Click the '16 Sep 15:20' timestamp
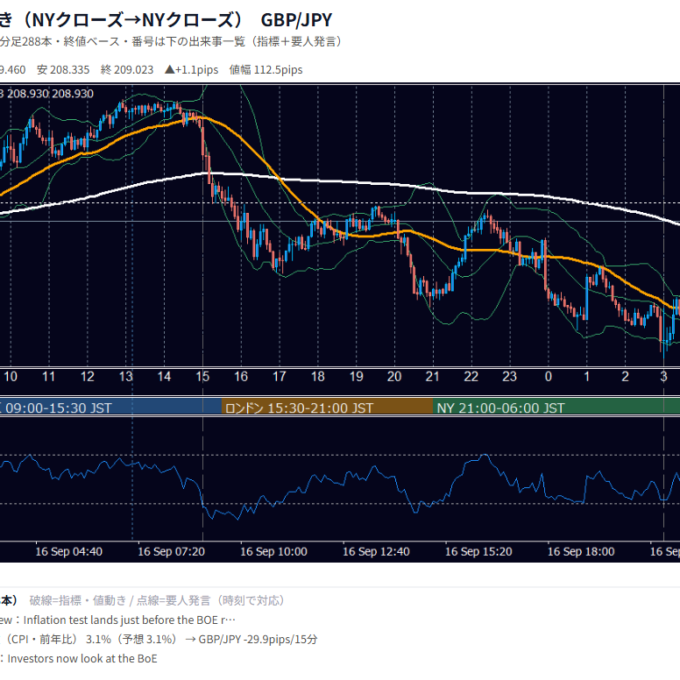680x680 pixels. click(478, 552)
